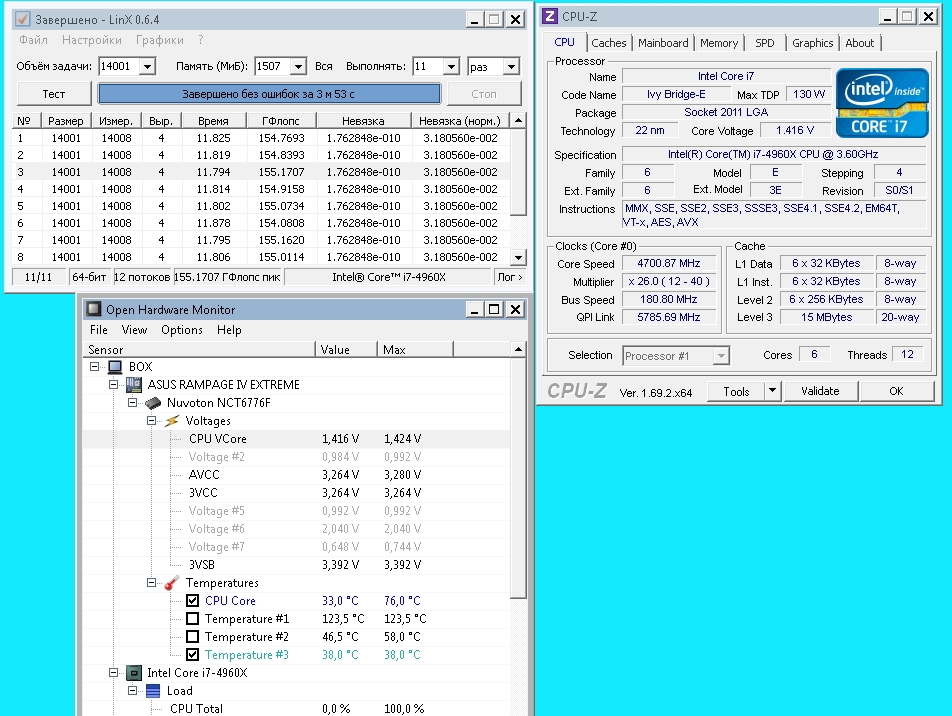Select the CPU Total load row
This screenshot has height=716, width=952.
[x=296, y=708]
